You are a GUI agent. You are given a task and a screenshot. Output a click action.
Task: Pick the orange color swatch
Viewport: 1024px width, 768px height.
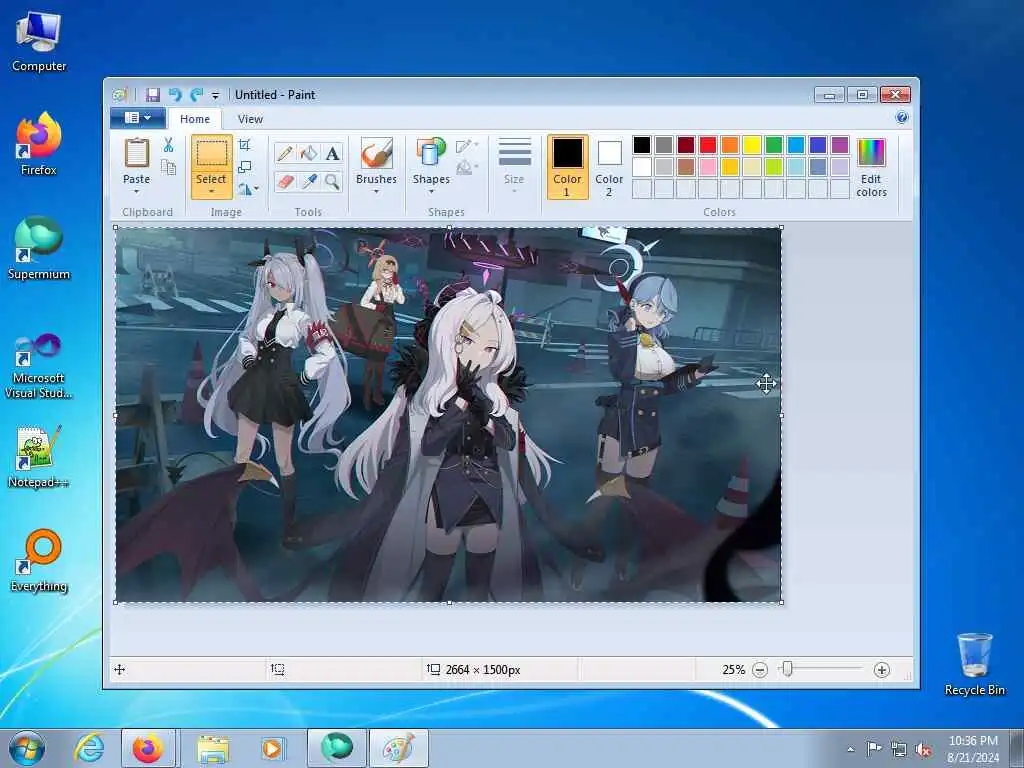tap(730, 145)
